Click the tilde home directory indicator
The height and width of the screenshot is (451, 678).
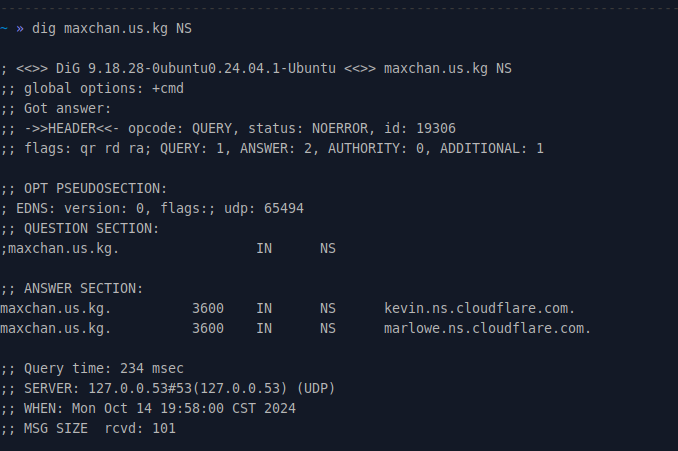pyautogui.click(x=4, y=29)
